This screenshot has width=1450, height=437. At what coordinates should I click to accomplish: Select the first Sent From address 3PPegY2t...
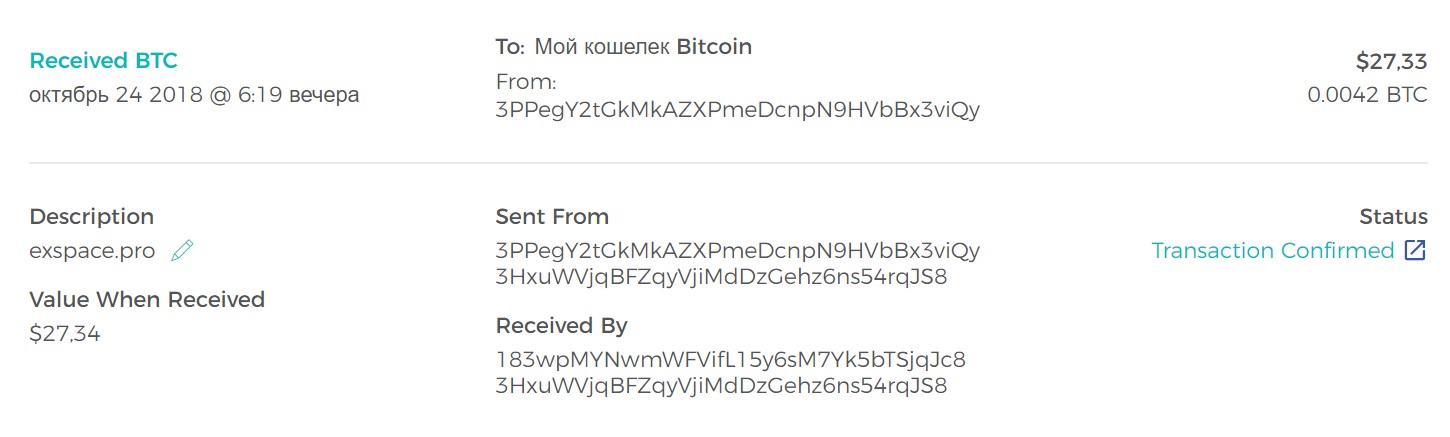(738, 250)
